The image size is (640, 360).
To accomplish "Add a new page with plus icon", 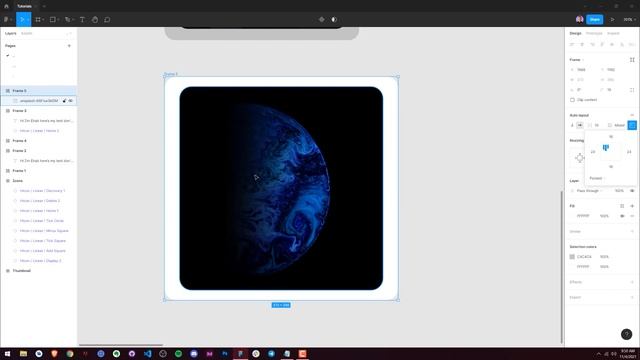I will 69,46.
